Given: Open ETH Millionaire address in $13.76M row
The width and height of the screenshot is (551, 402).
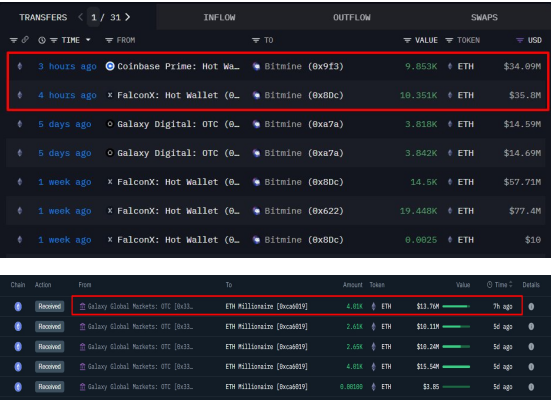Looking at the screenshot, I should 266,306.
